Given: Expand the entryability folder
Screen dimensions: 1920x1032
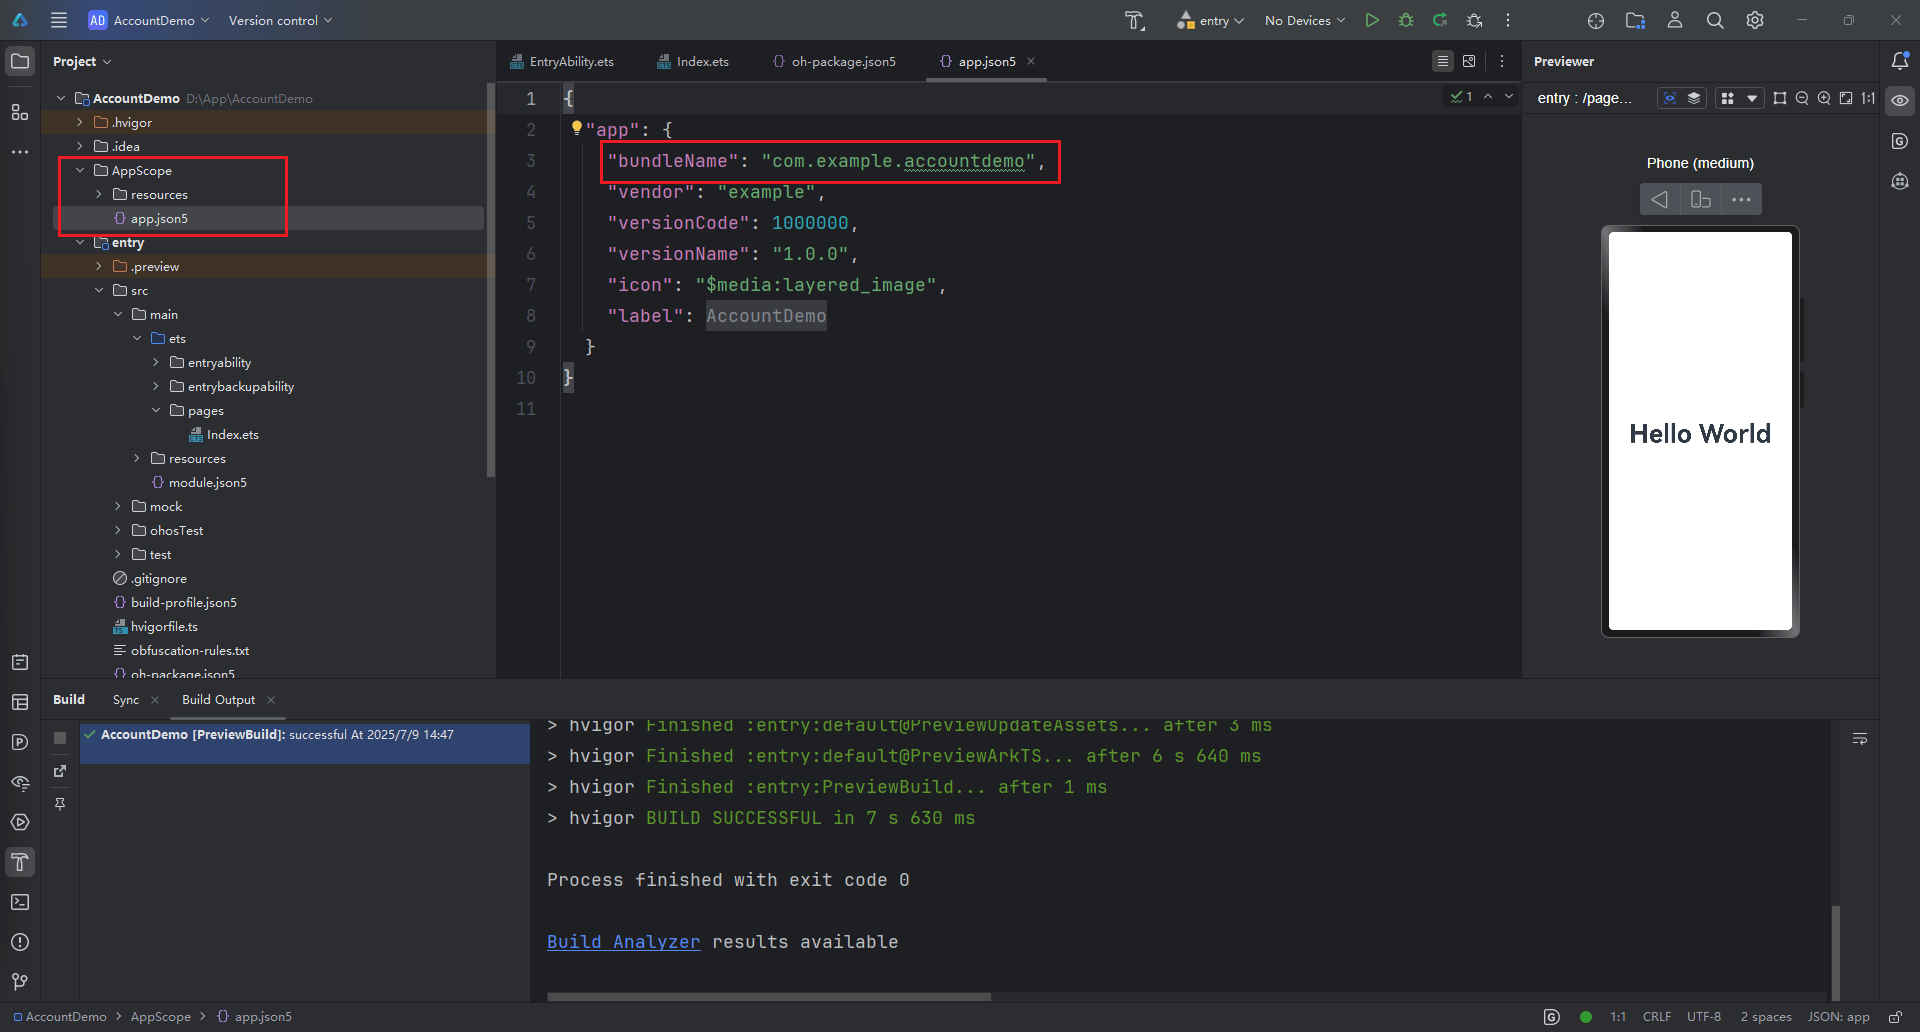Looking at the screenshot, I should (x=156, y=363).
